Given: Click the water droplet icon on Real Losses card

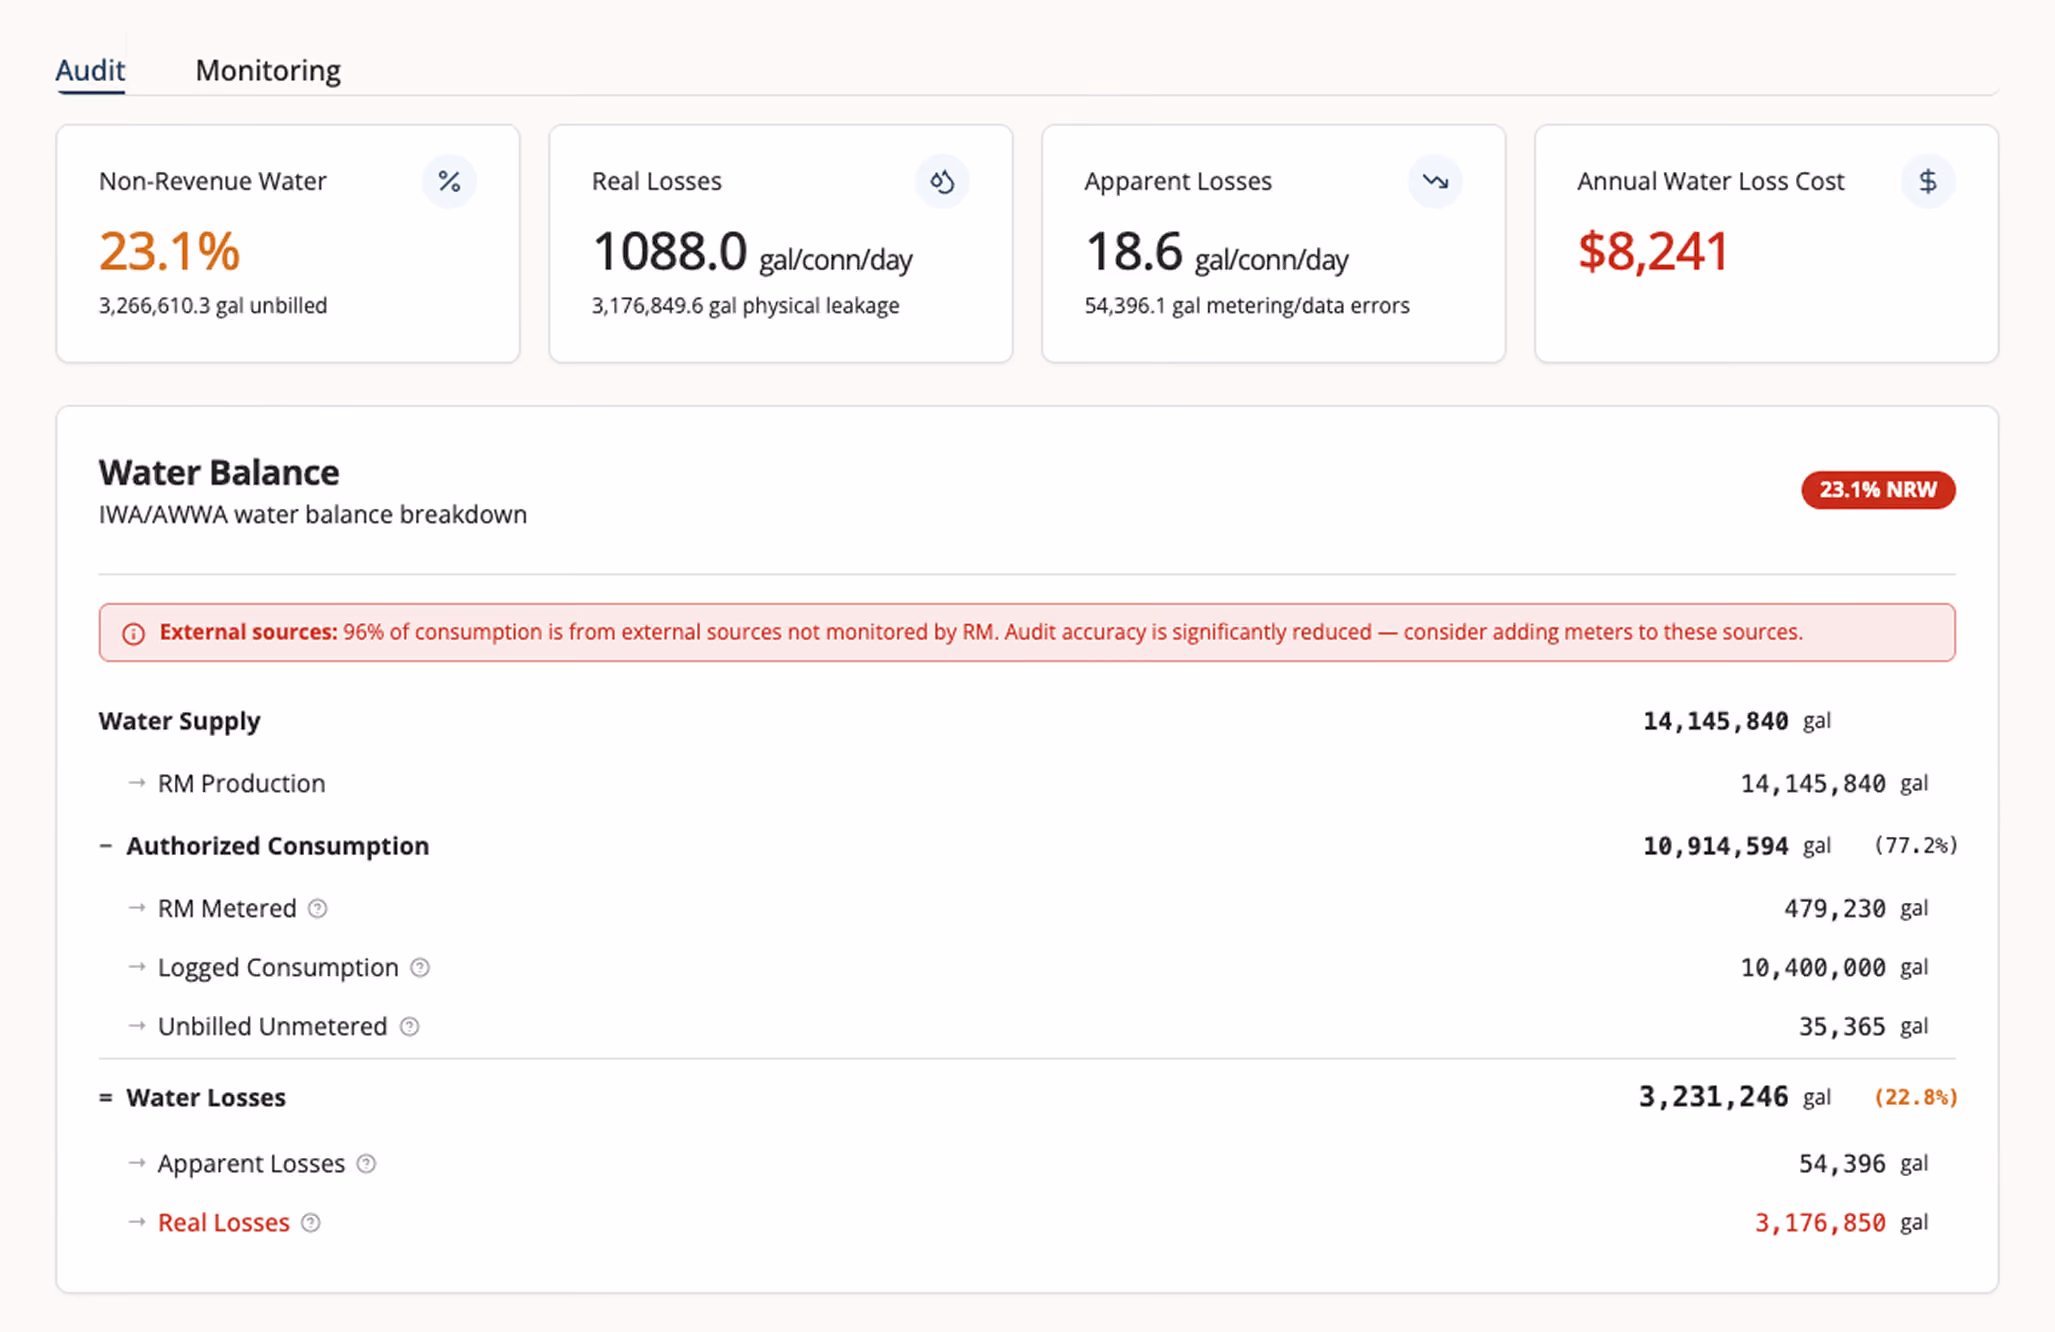Looking at the screenshot, I should click(x=942, y=181).
